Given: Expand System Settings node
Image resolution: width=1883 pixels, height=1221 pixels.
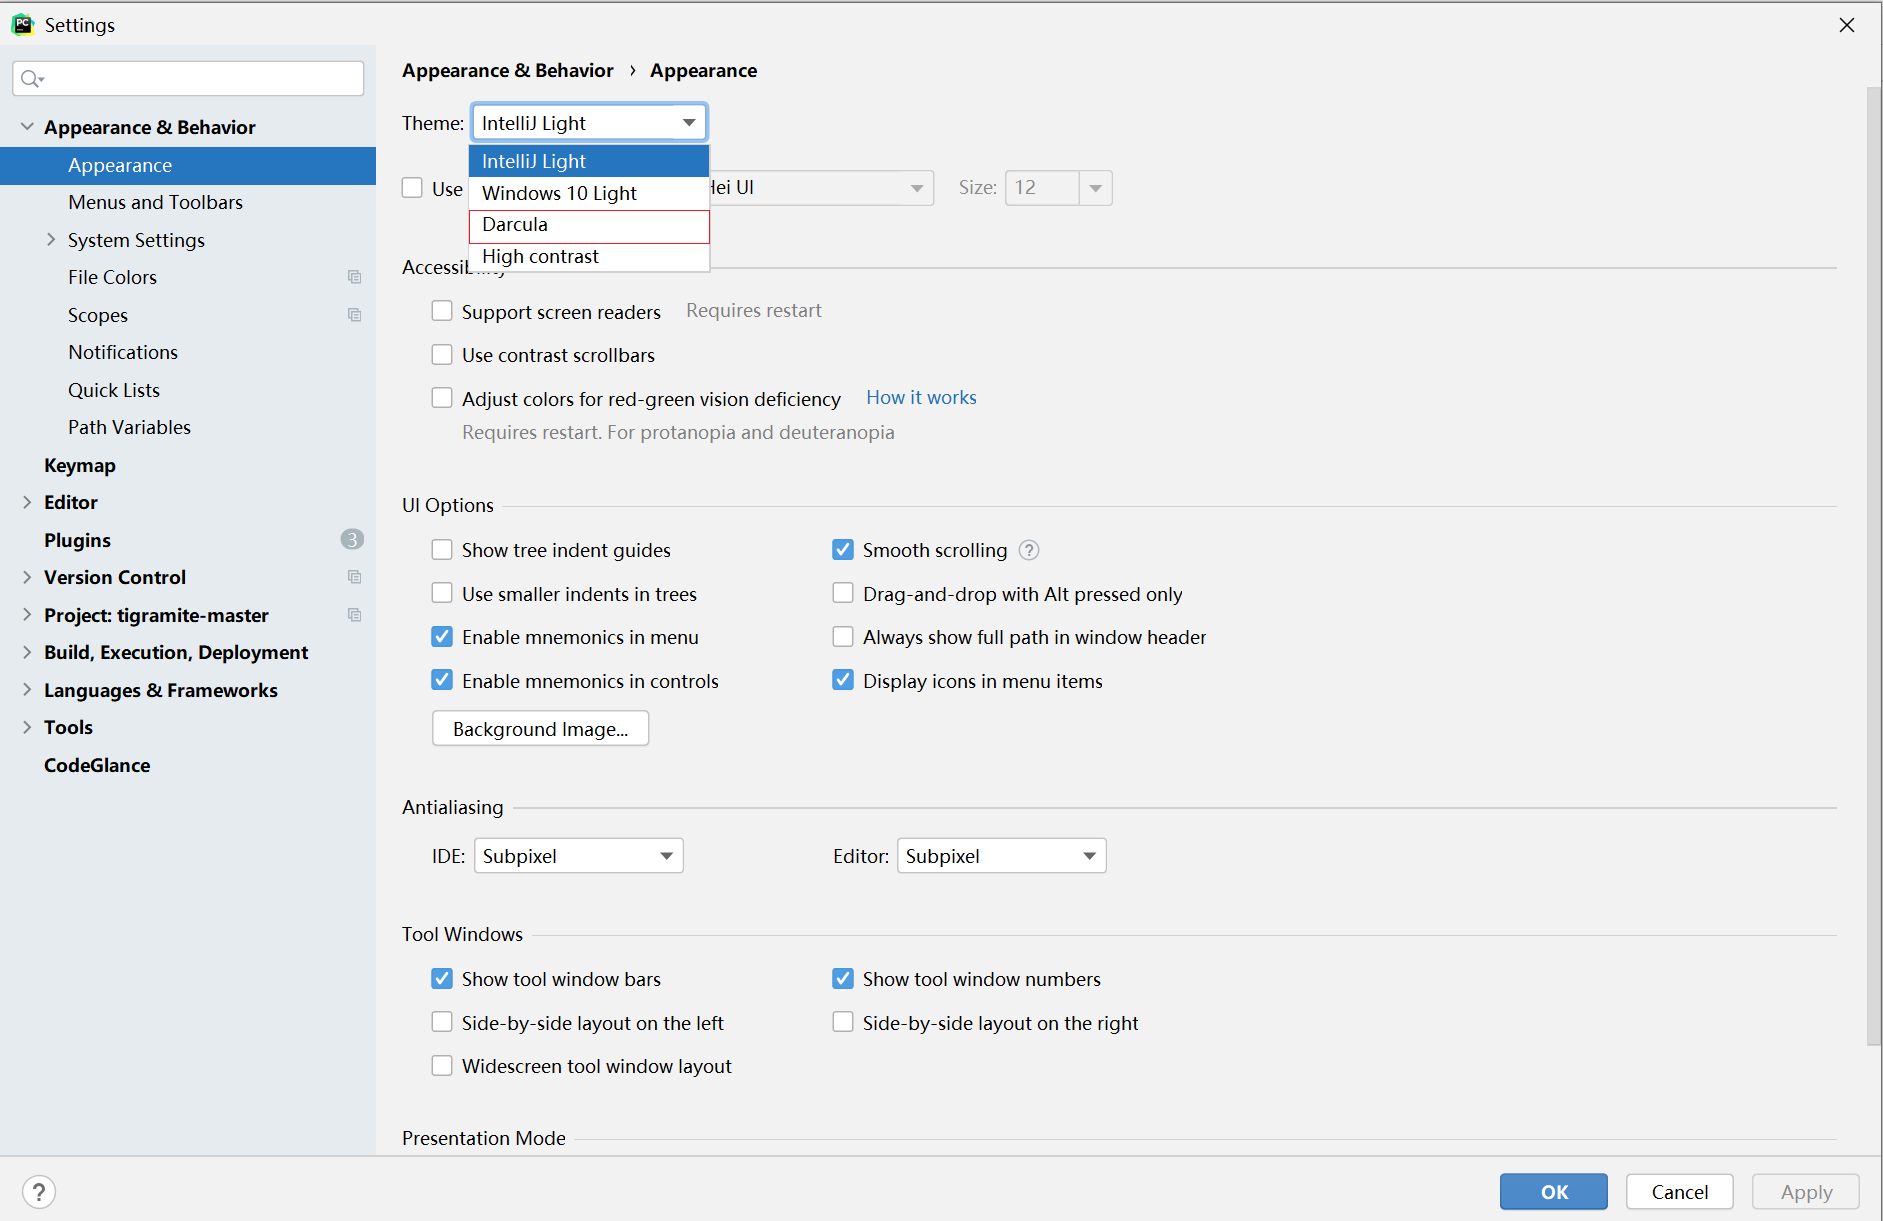Looking at the screenshot, I should pyautogui.click(x=51, y=240).
